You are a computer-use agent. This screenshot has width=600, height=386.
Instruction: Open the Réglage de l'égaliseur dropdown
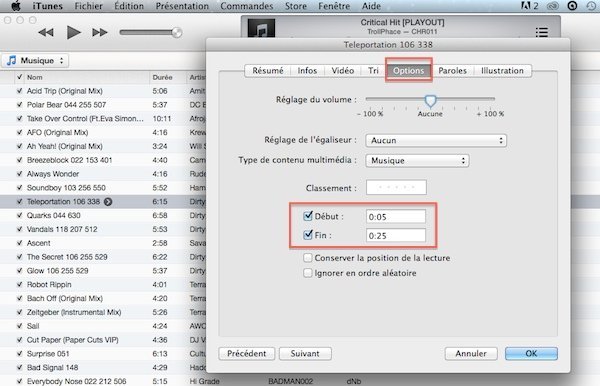436,140
